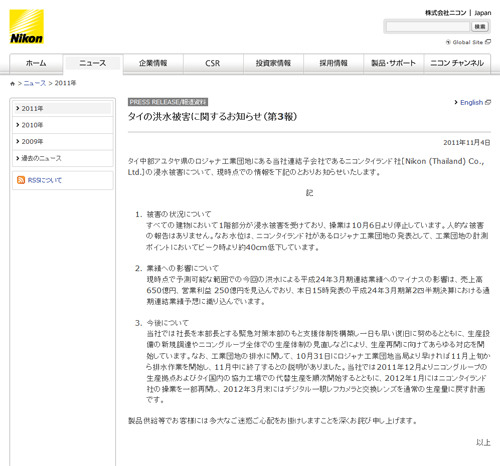Click the 以上 closing text
The width and height of the screenshot is (500, 466).
(x=483, y=443)
